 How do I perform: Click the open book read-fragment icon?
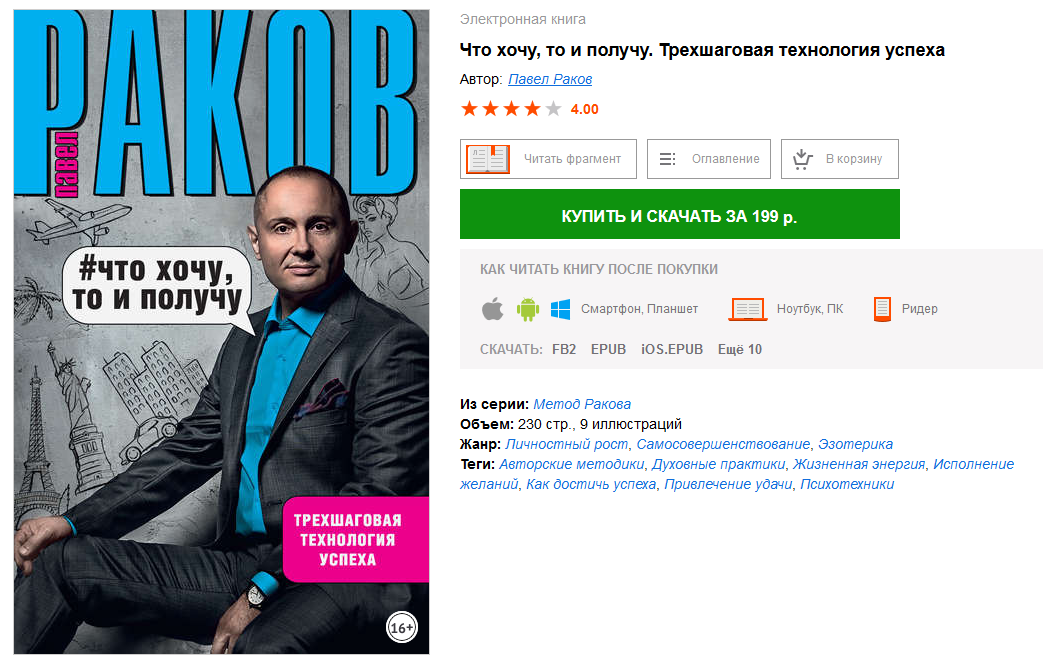click(x=488, y=159)
